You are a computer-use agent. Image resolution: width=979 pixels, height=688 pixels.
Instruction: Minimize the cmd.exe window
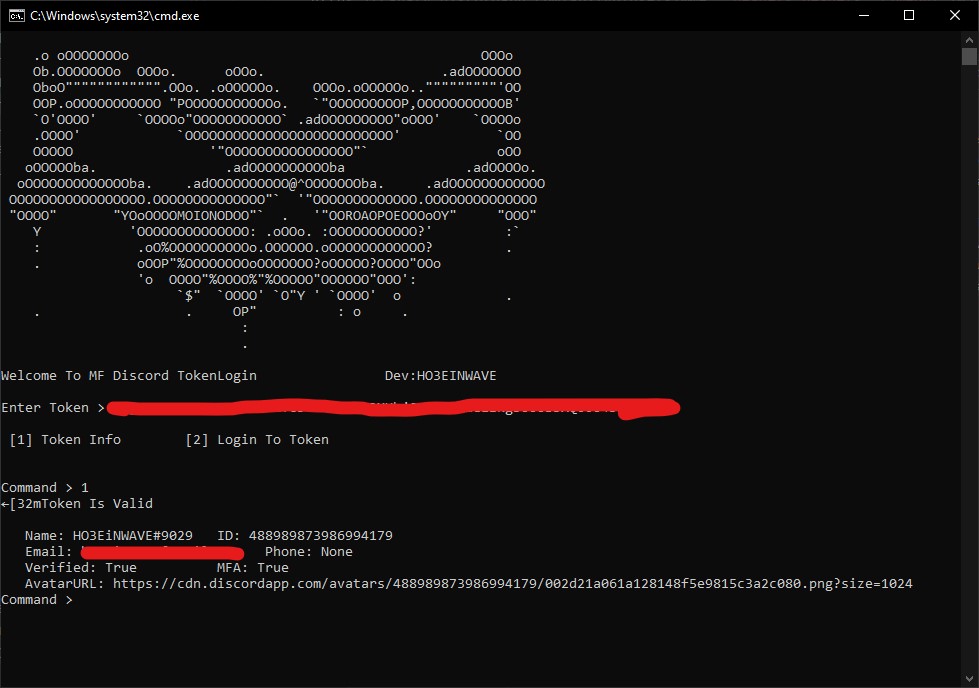coord(864,16)
